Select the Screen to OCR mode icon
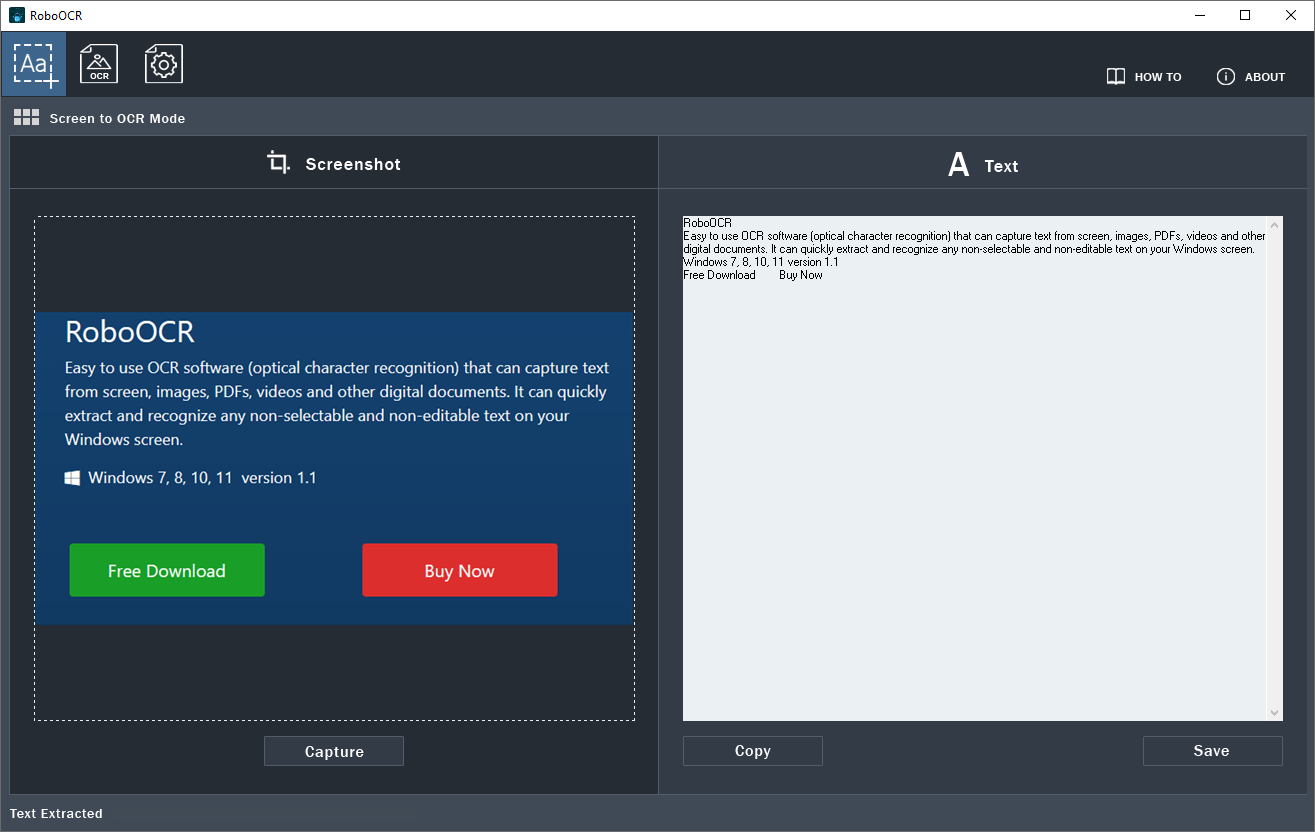 click(x=34, y=64)
